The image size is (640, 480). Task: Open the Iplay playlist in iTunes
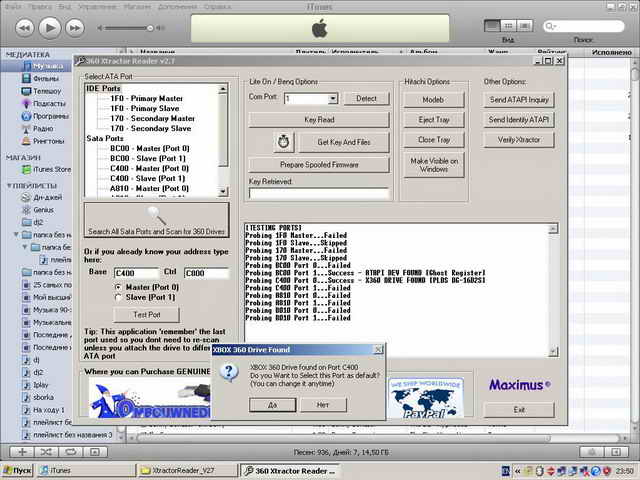pyautogui.click(x=35, y=385)
